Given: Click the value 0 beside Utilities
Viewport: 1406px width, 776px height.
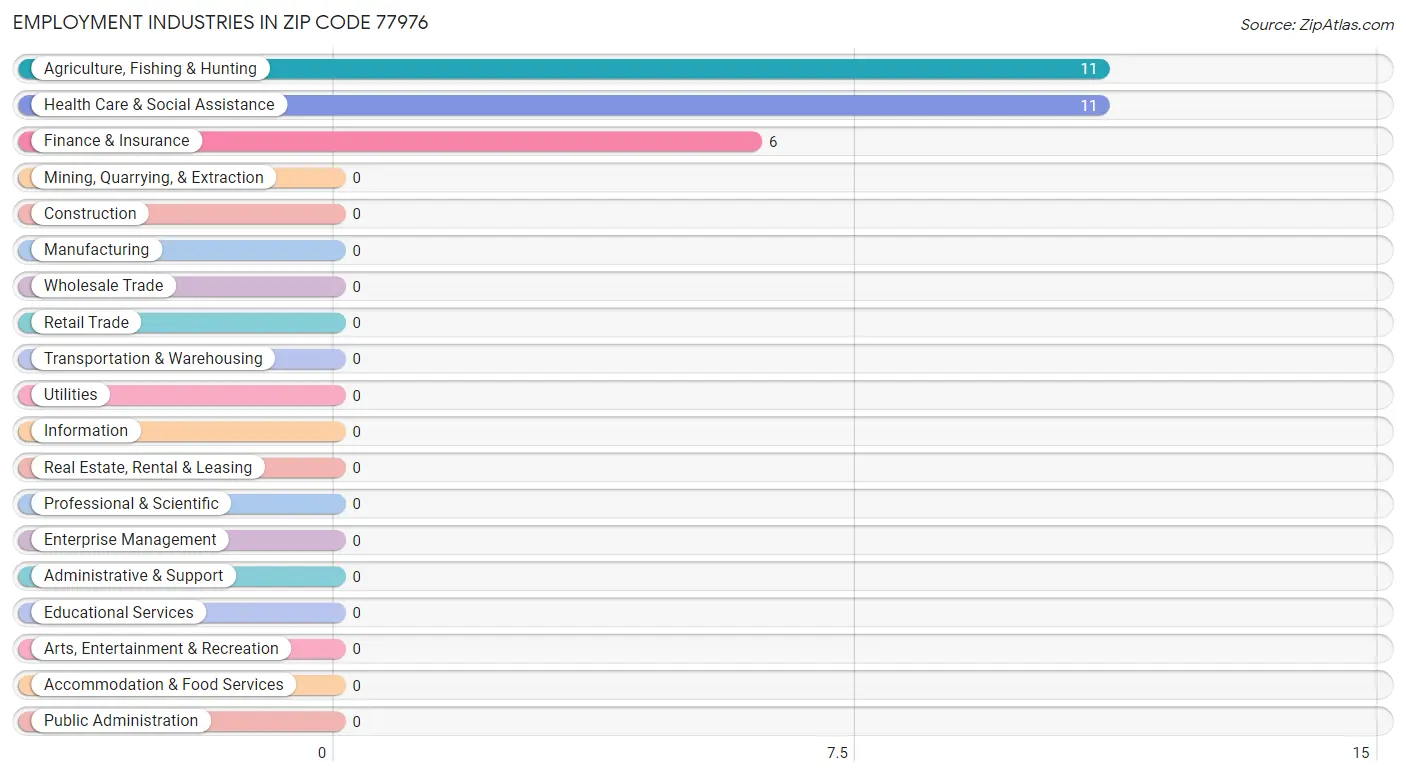Looking at the screenshot, I should pos(356,395).
